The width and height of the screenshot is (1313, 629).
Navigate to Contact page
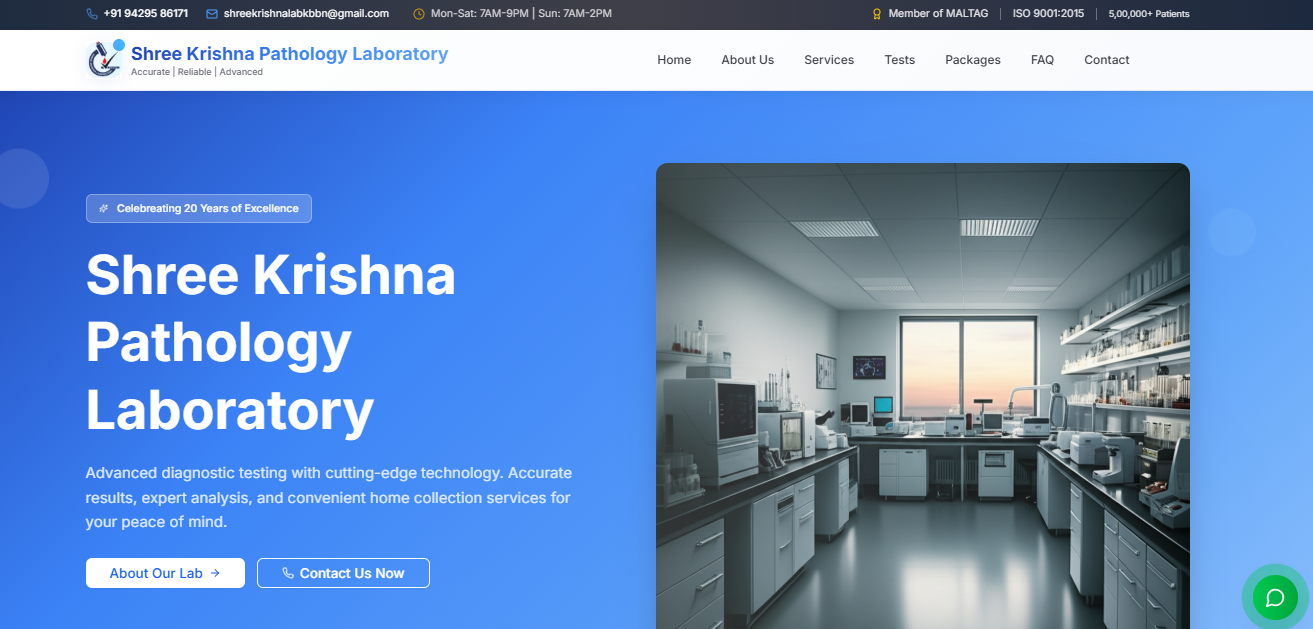click(x=1107, y=60)
